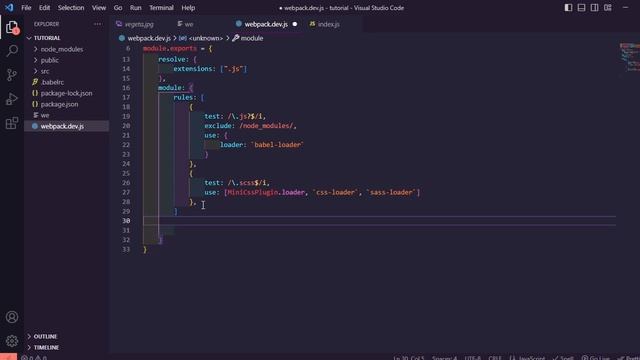Toggle the secondary side bar layout button

click(x=594, y=7)
